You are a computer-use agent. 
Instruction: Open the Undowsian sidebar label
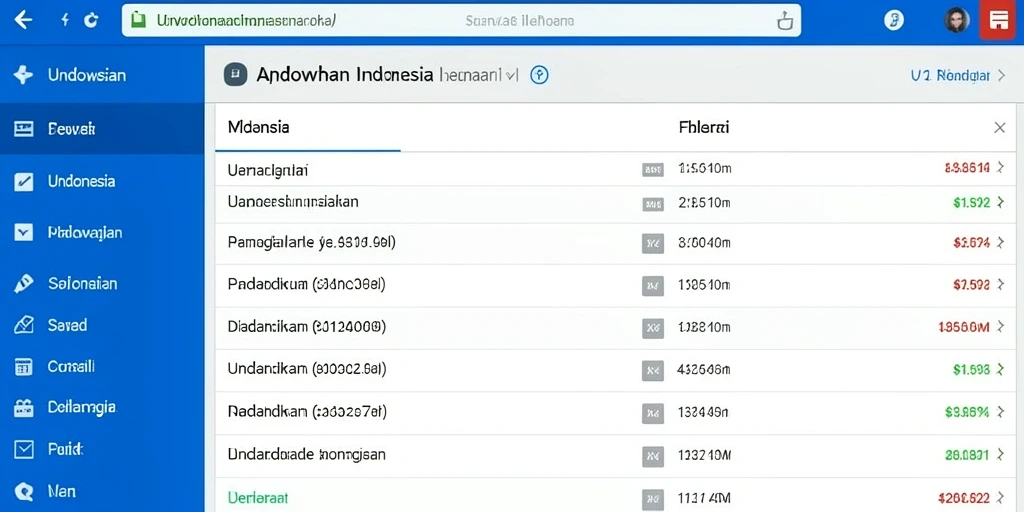point(87,75)
